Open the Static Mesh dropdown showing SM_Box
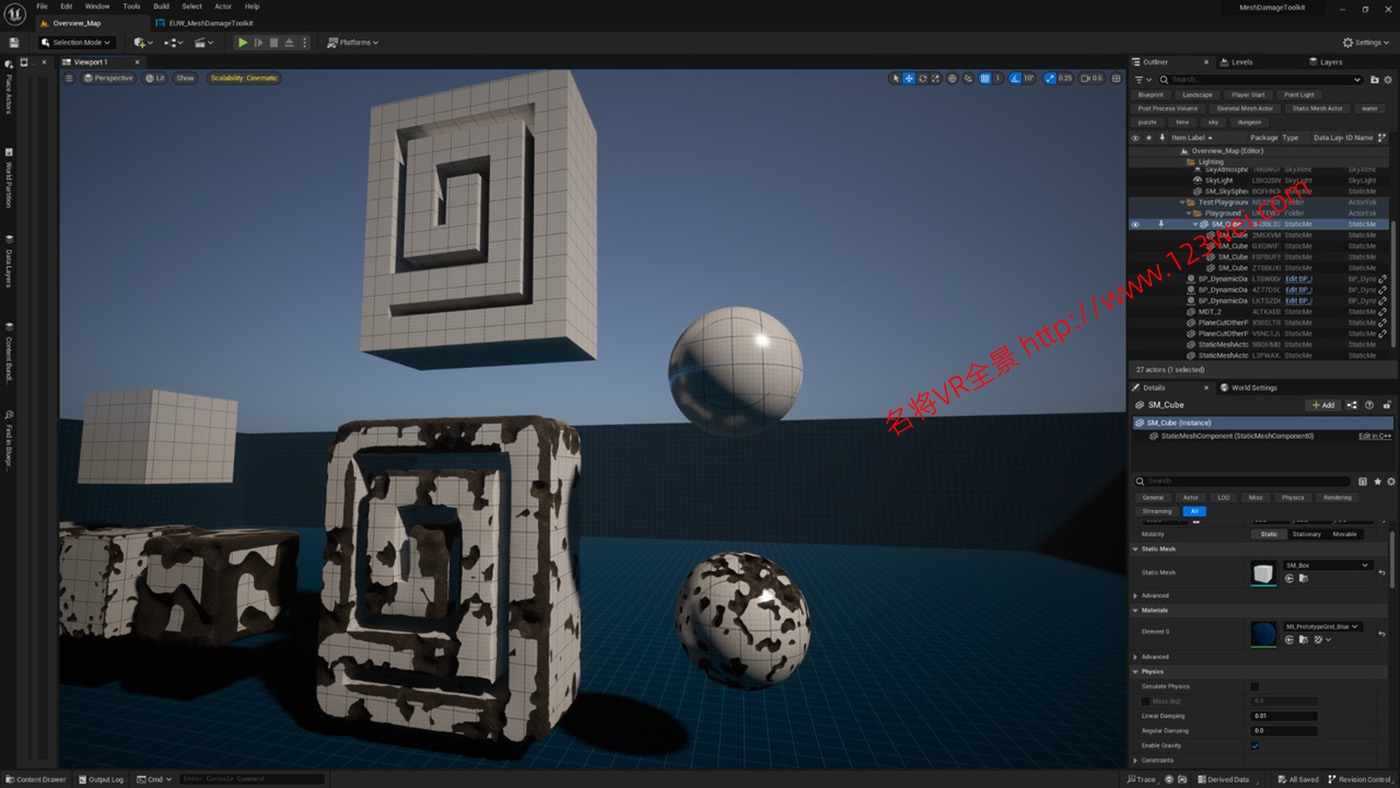 [x=1327, y=565]
